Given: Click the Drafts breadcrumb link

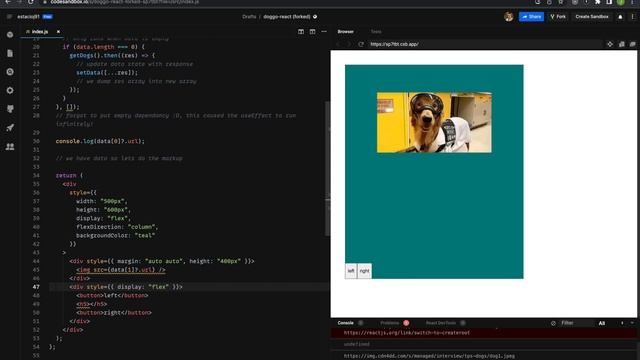Looking at the screenshot, I should pos(249,17).
